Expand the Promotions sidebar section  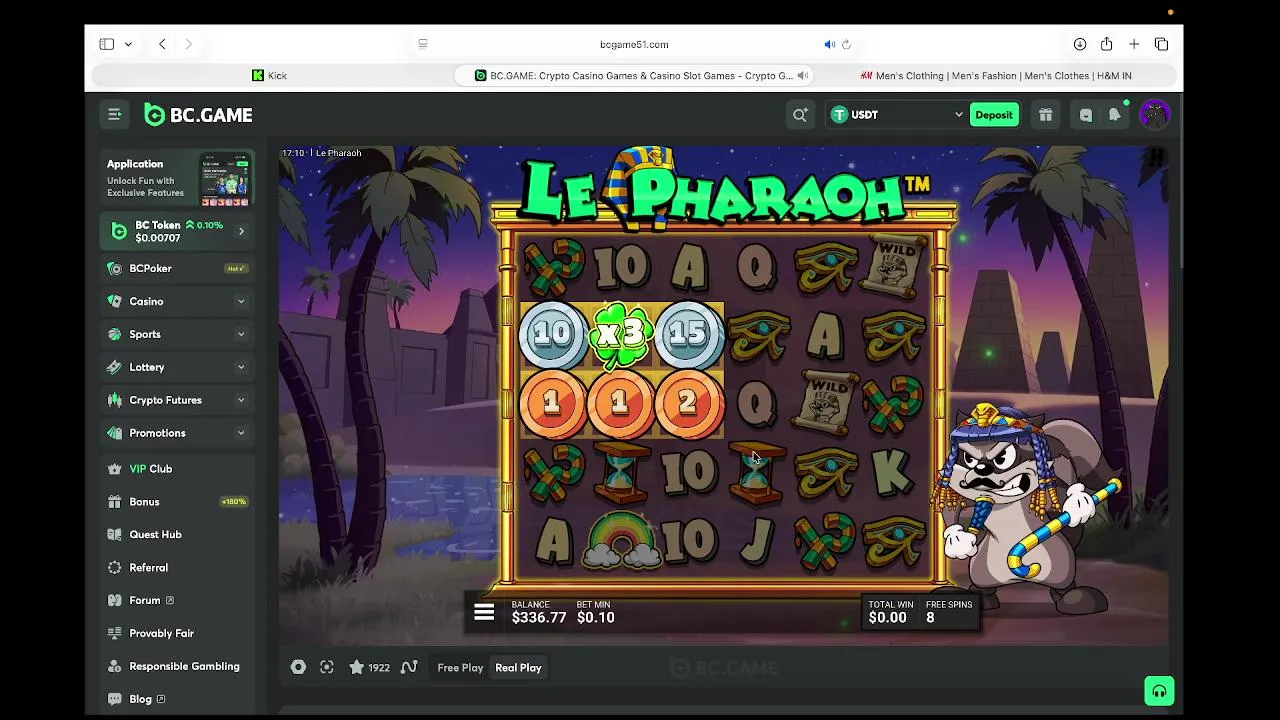pyautogui.click(x=177, y=433)
